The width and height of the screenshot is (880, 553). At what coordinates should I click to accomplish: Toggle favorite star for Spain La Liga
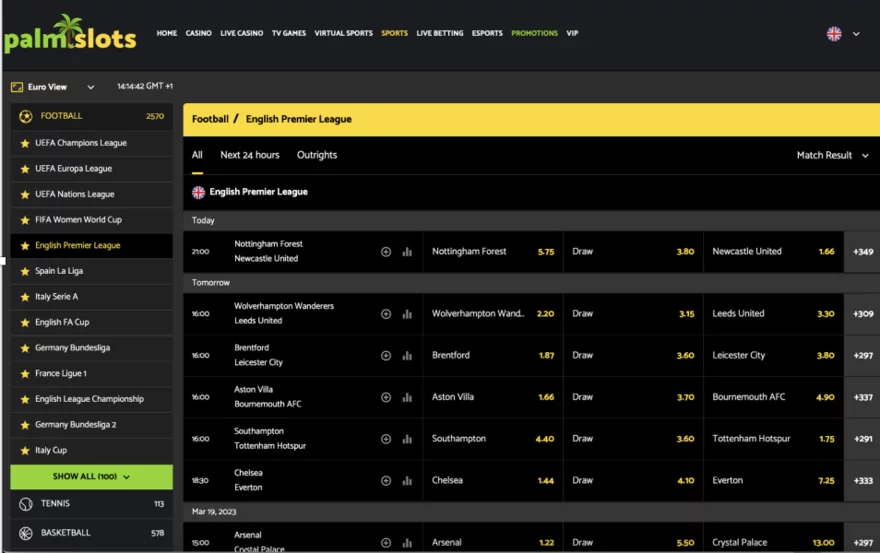pos(25,271)
